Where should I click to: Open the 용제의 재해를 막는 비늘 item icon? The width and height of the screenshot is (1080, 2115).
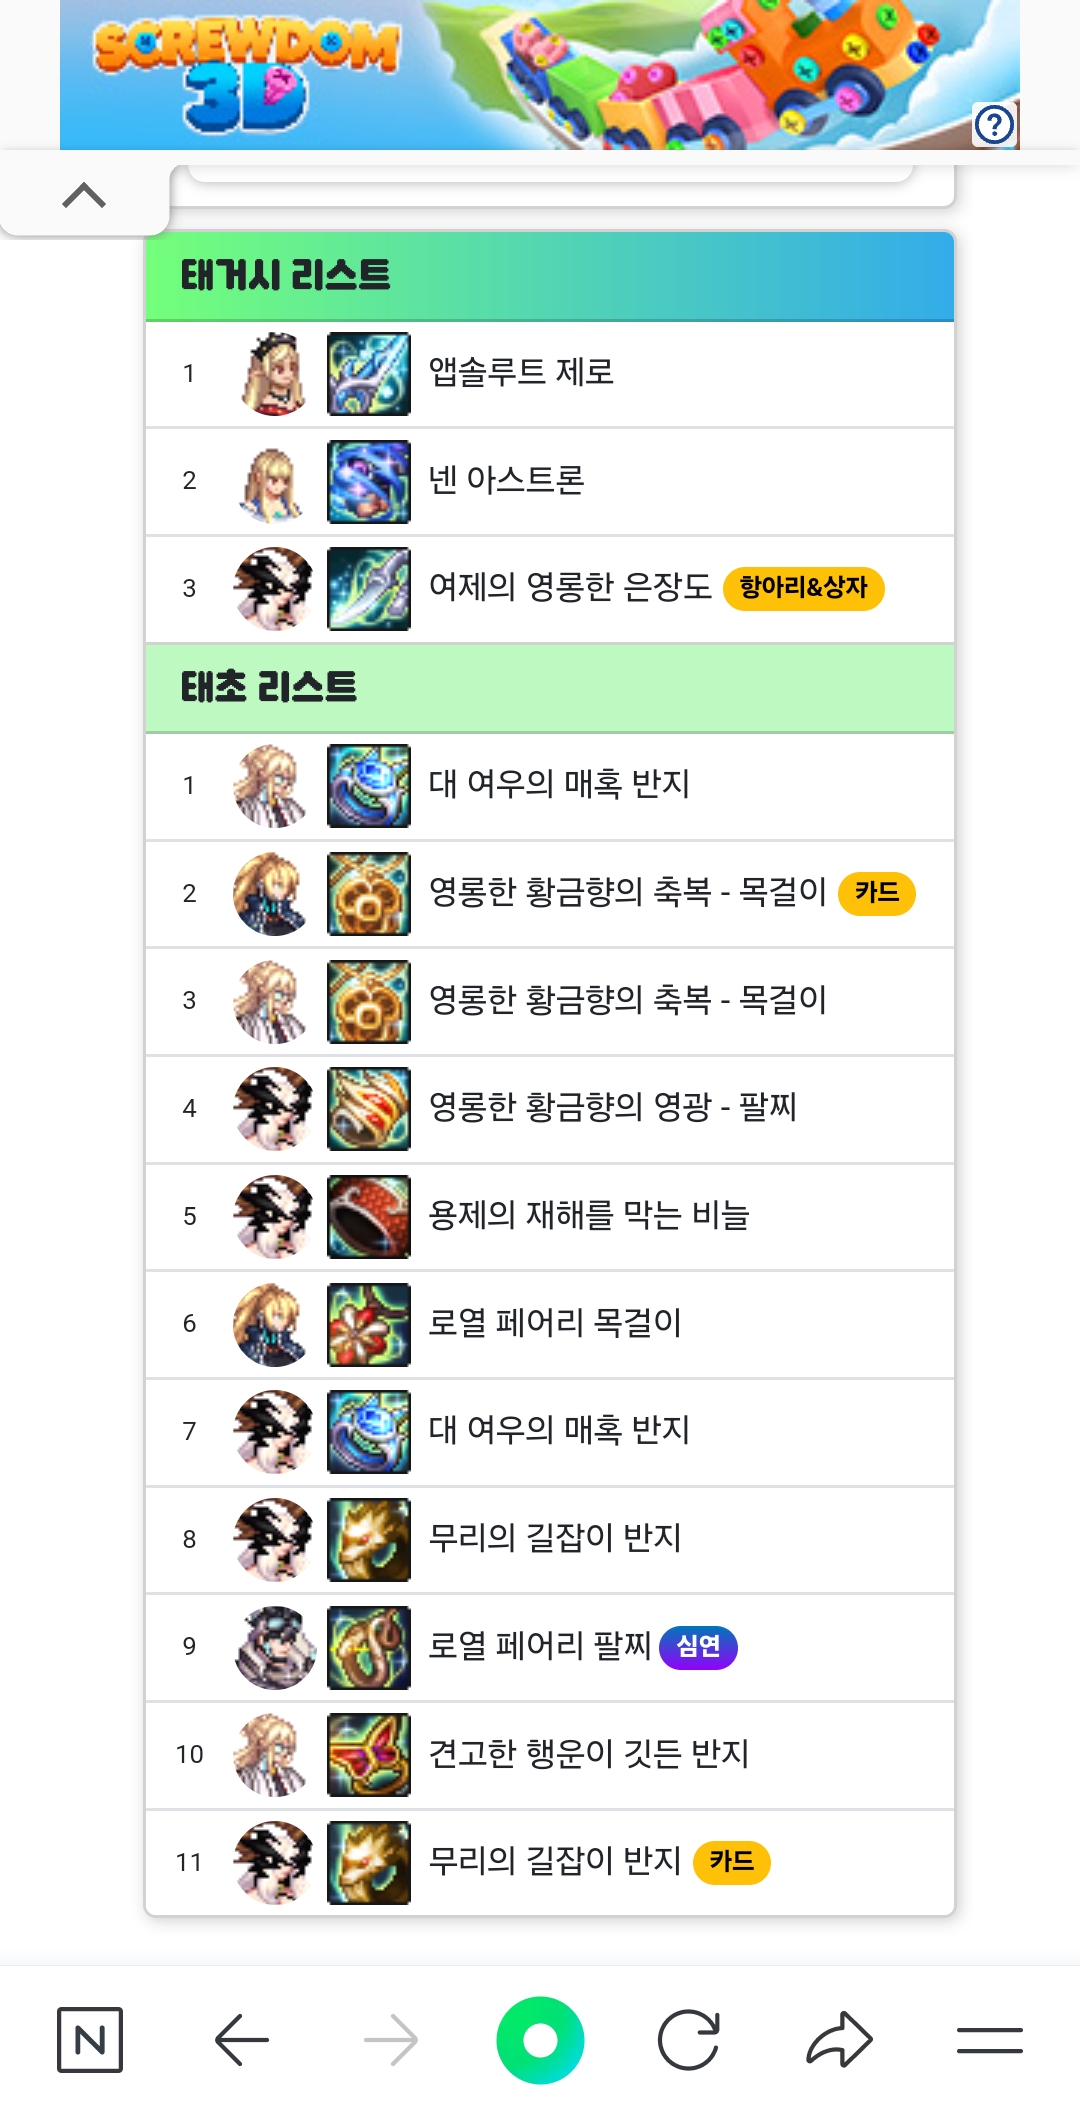coord(369,1216)
